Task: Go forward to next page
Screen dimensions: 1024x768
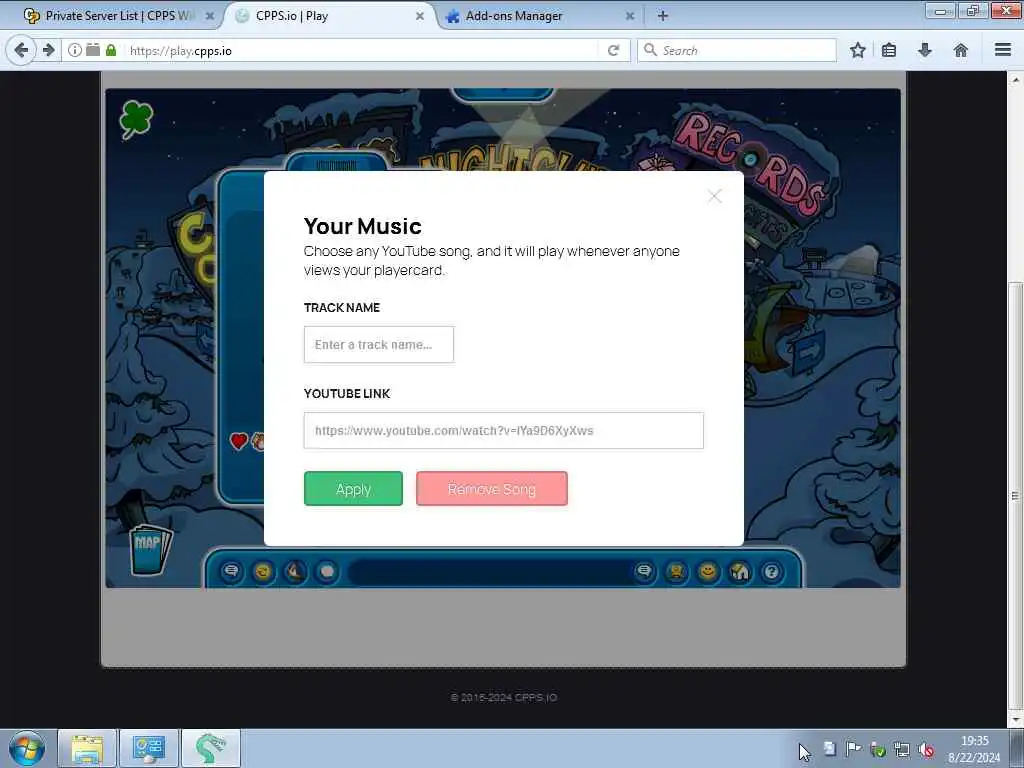Action: coord(48,50)
